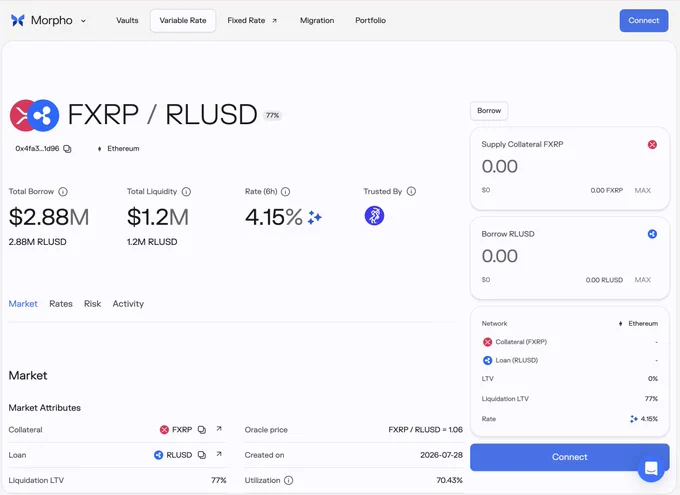Focus the Supply Collateral FXRP amount field
The width and height of the screenshot is (680, 495).
coord(500,167)
